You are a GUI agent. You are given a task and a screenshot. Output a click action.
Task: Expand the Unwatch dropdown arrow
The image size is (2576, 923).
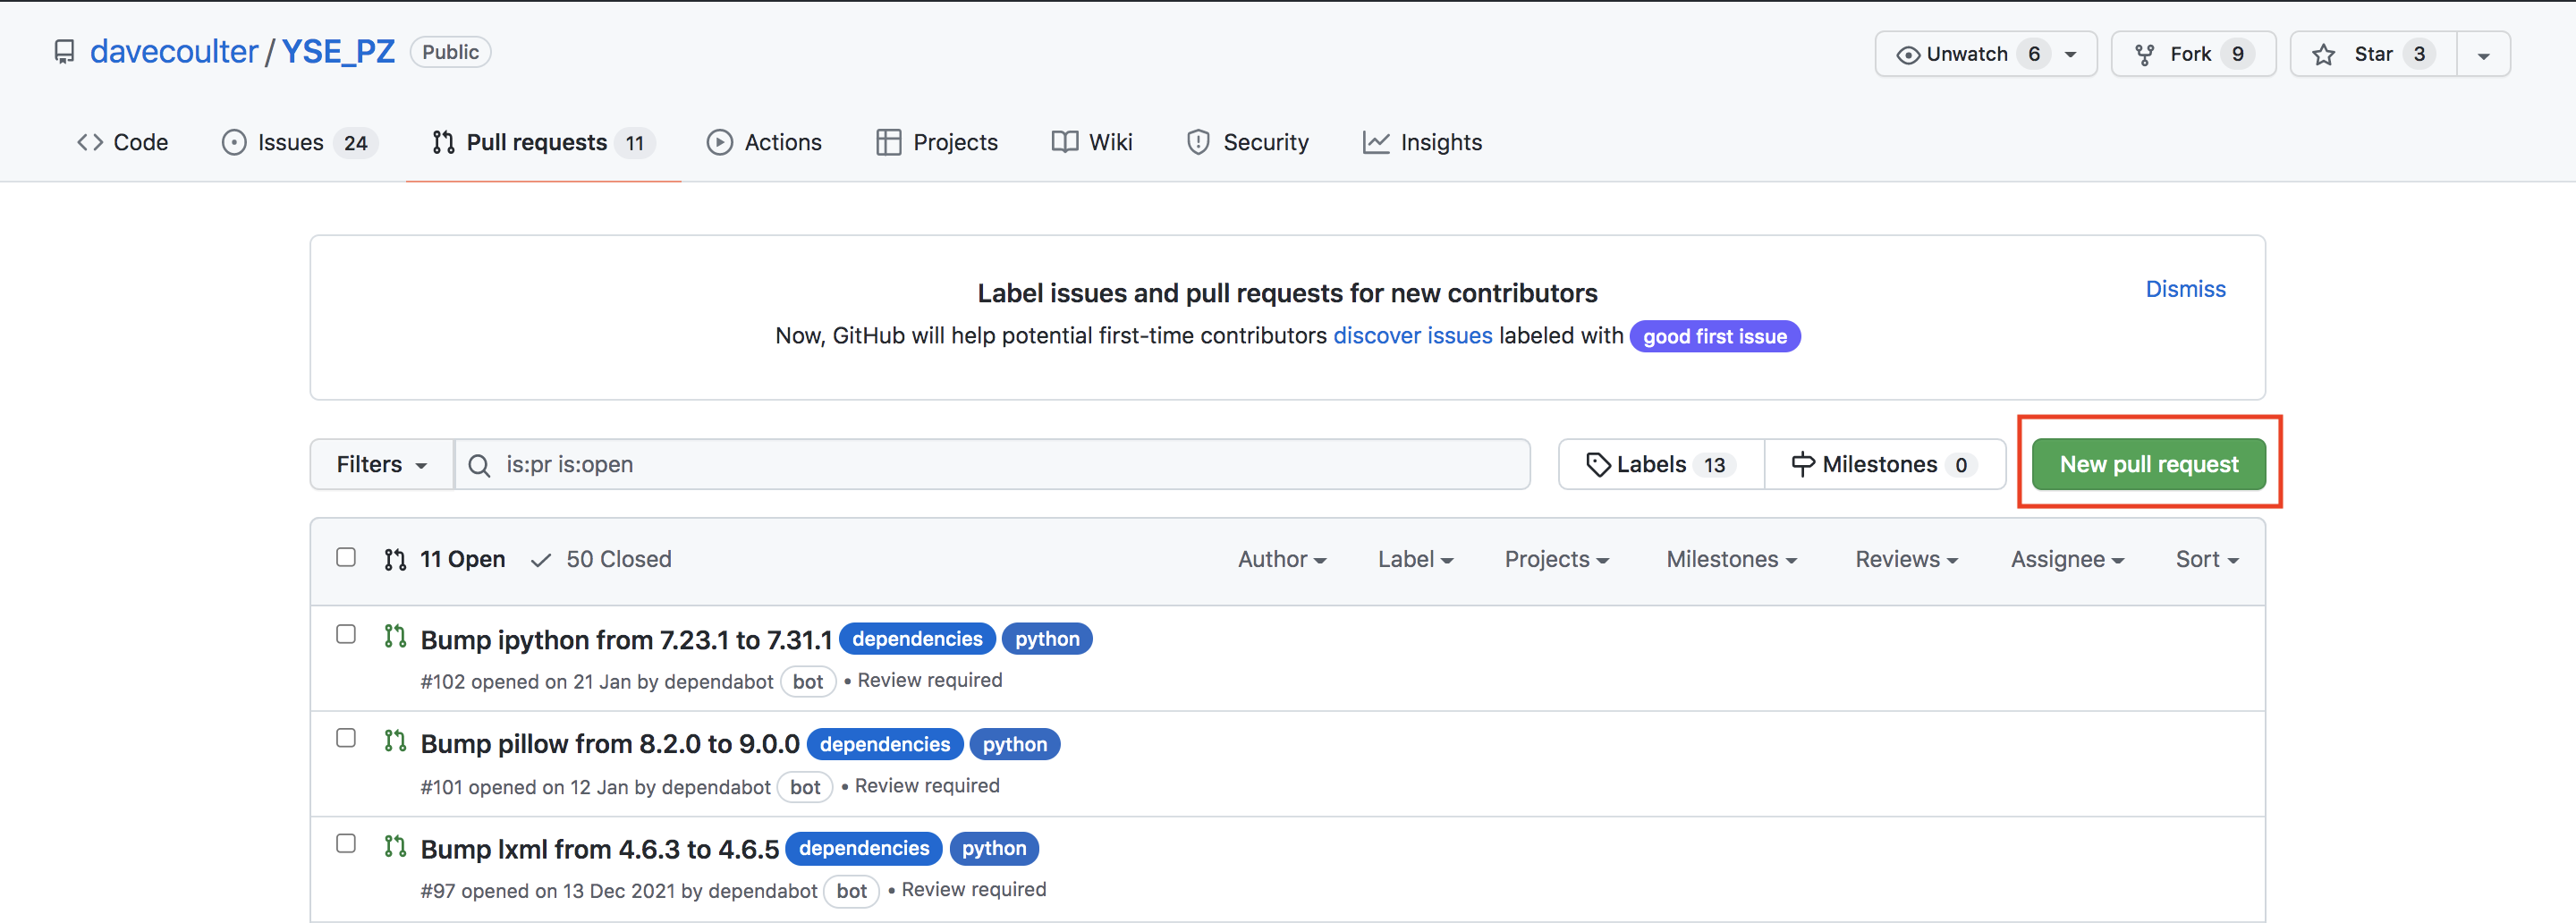coord(2071,55)
